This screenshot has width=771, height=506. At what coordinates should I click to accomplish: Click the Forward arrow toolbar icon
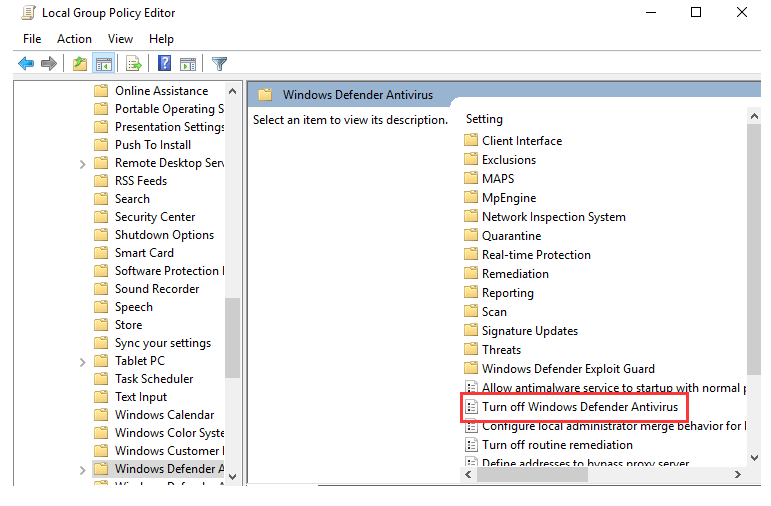[x=49, y=63]
